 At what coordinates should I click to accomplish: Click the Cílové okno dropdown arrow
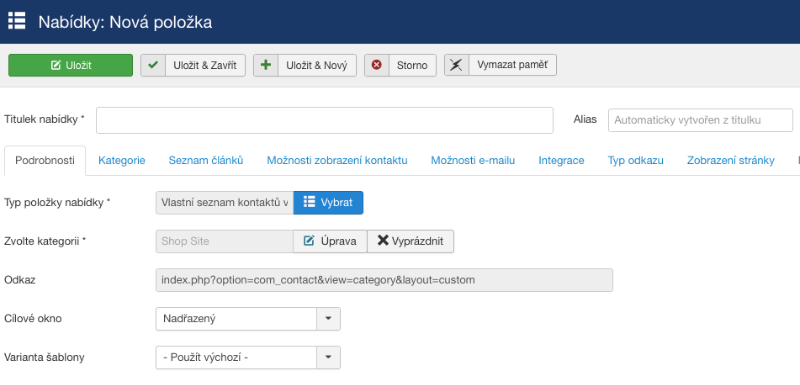[328, 319]
